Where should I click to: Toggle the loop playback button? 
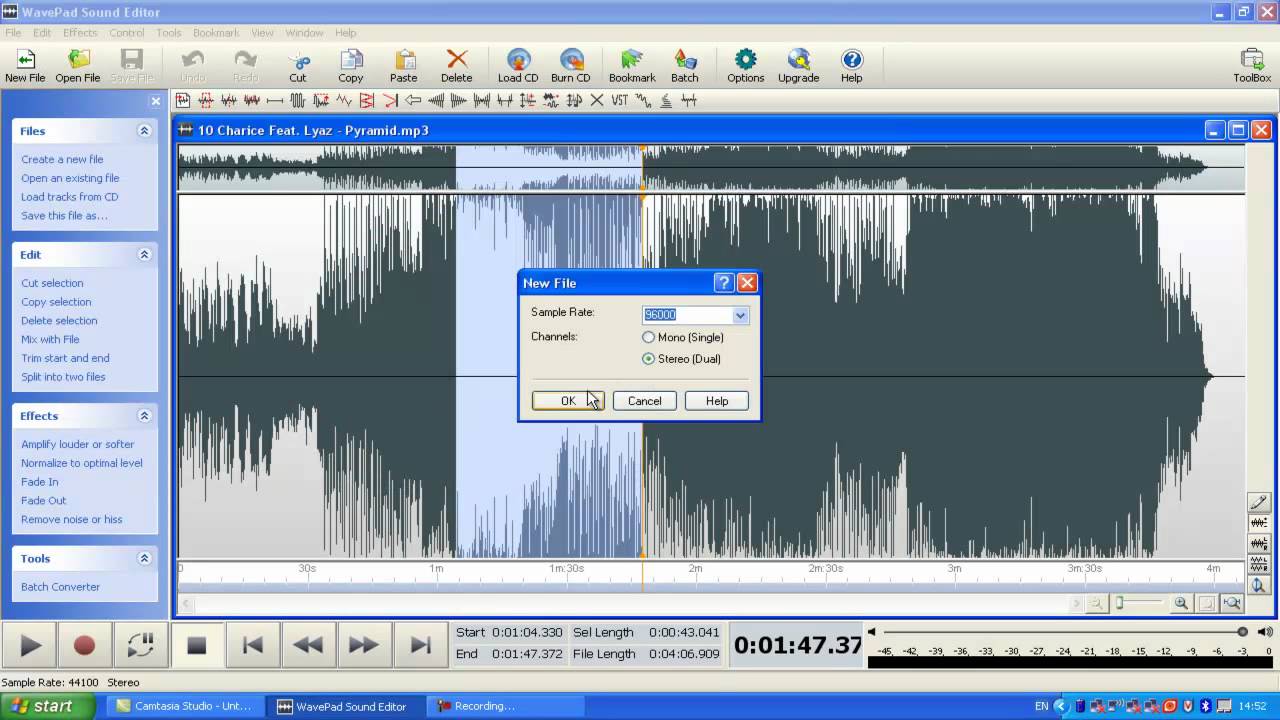[140, 645]
